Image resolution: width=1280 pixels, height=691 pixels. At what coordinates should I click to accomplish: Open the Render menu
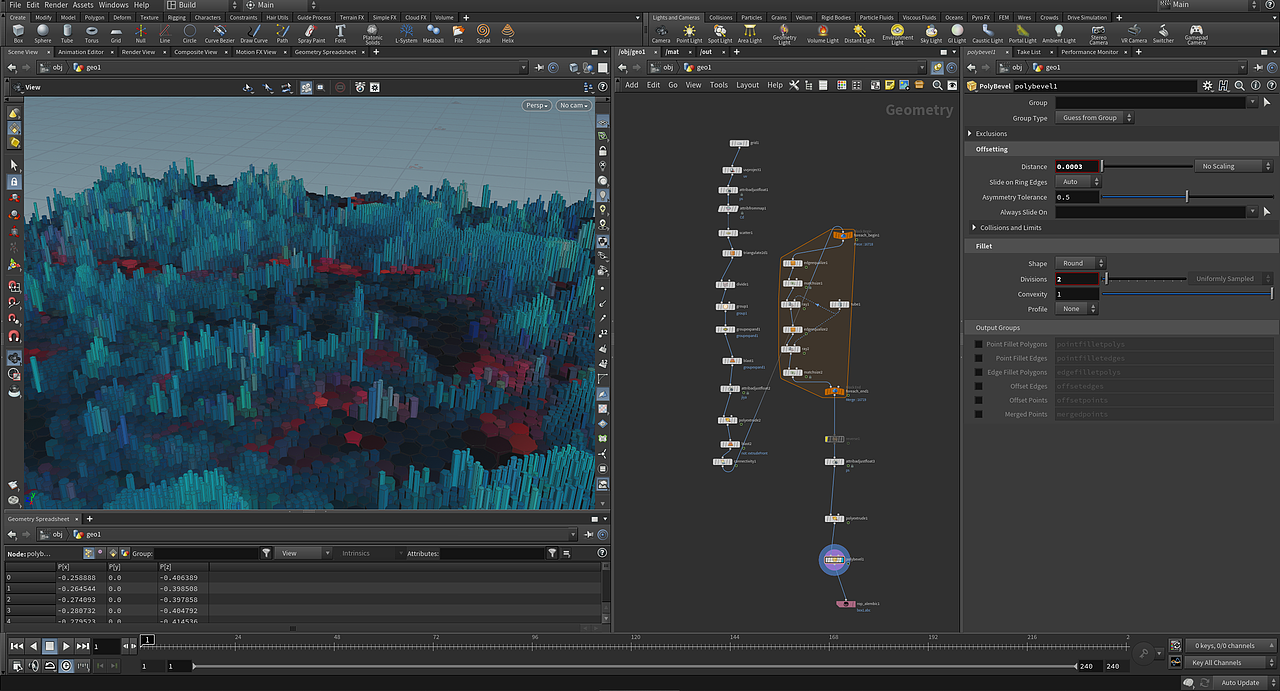tap(56, 5)
